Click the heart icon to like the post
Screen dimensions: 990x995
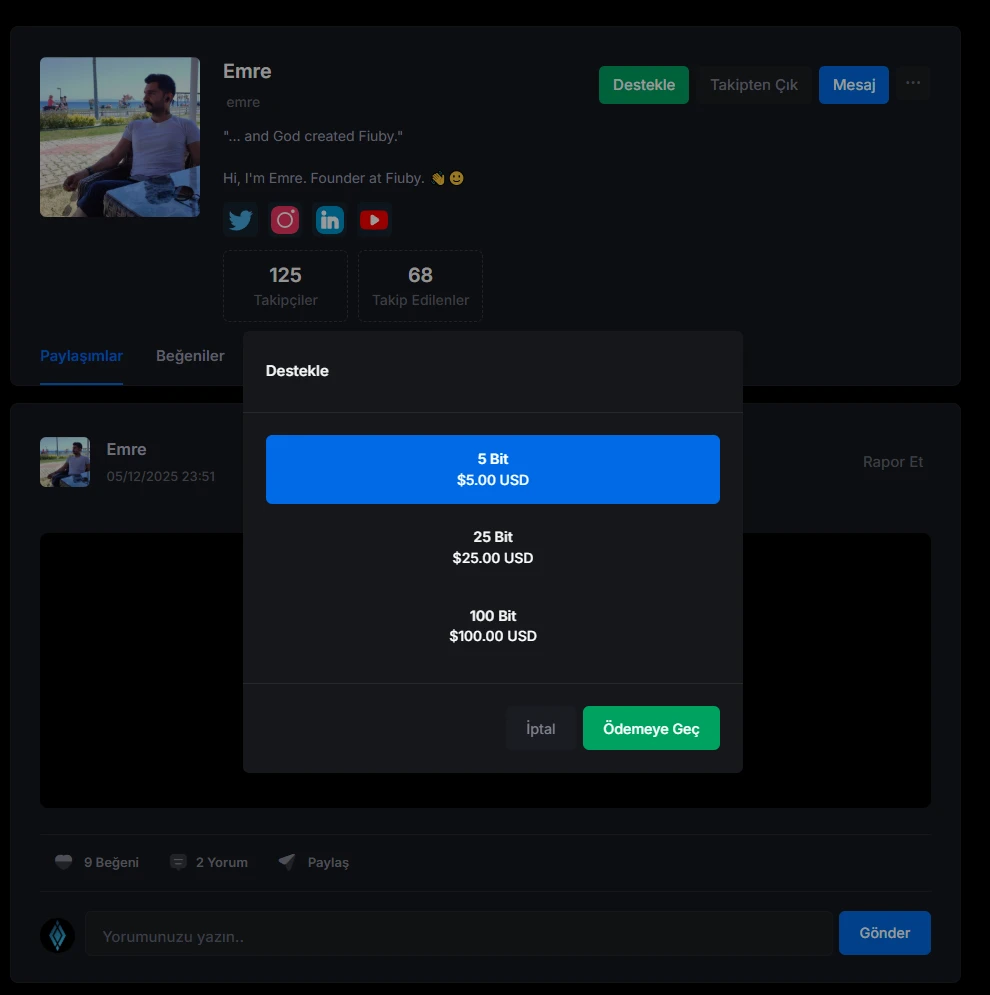(64, 862)
